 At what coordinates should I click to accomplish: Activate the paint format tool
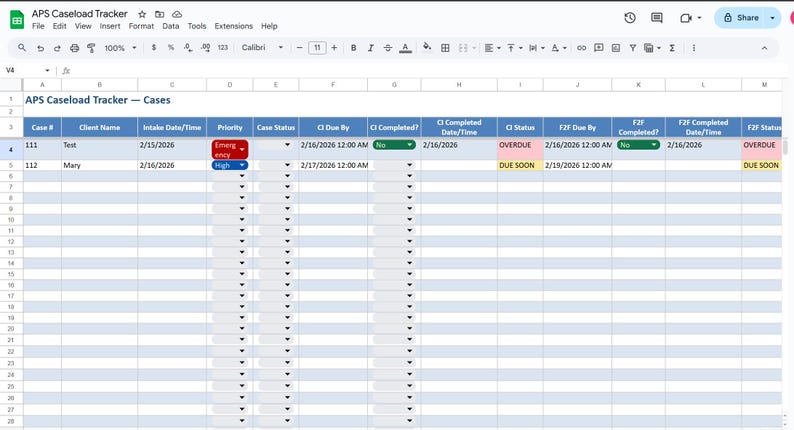91,48
